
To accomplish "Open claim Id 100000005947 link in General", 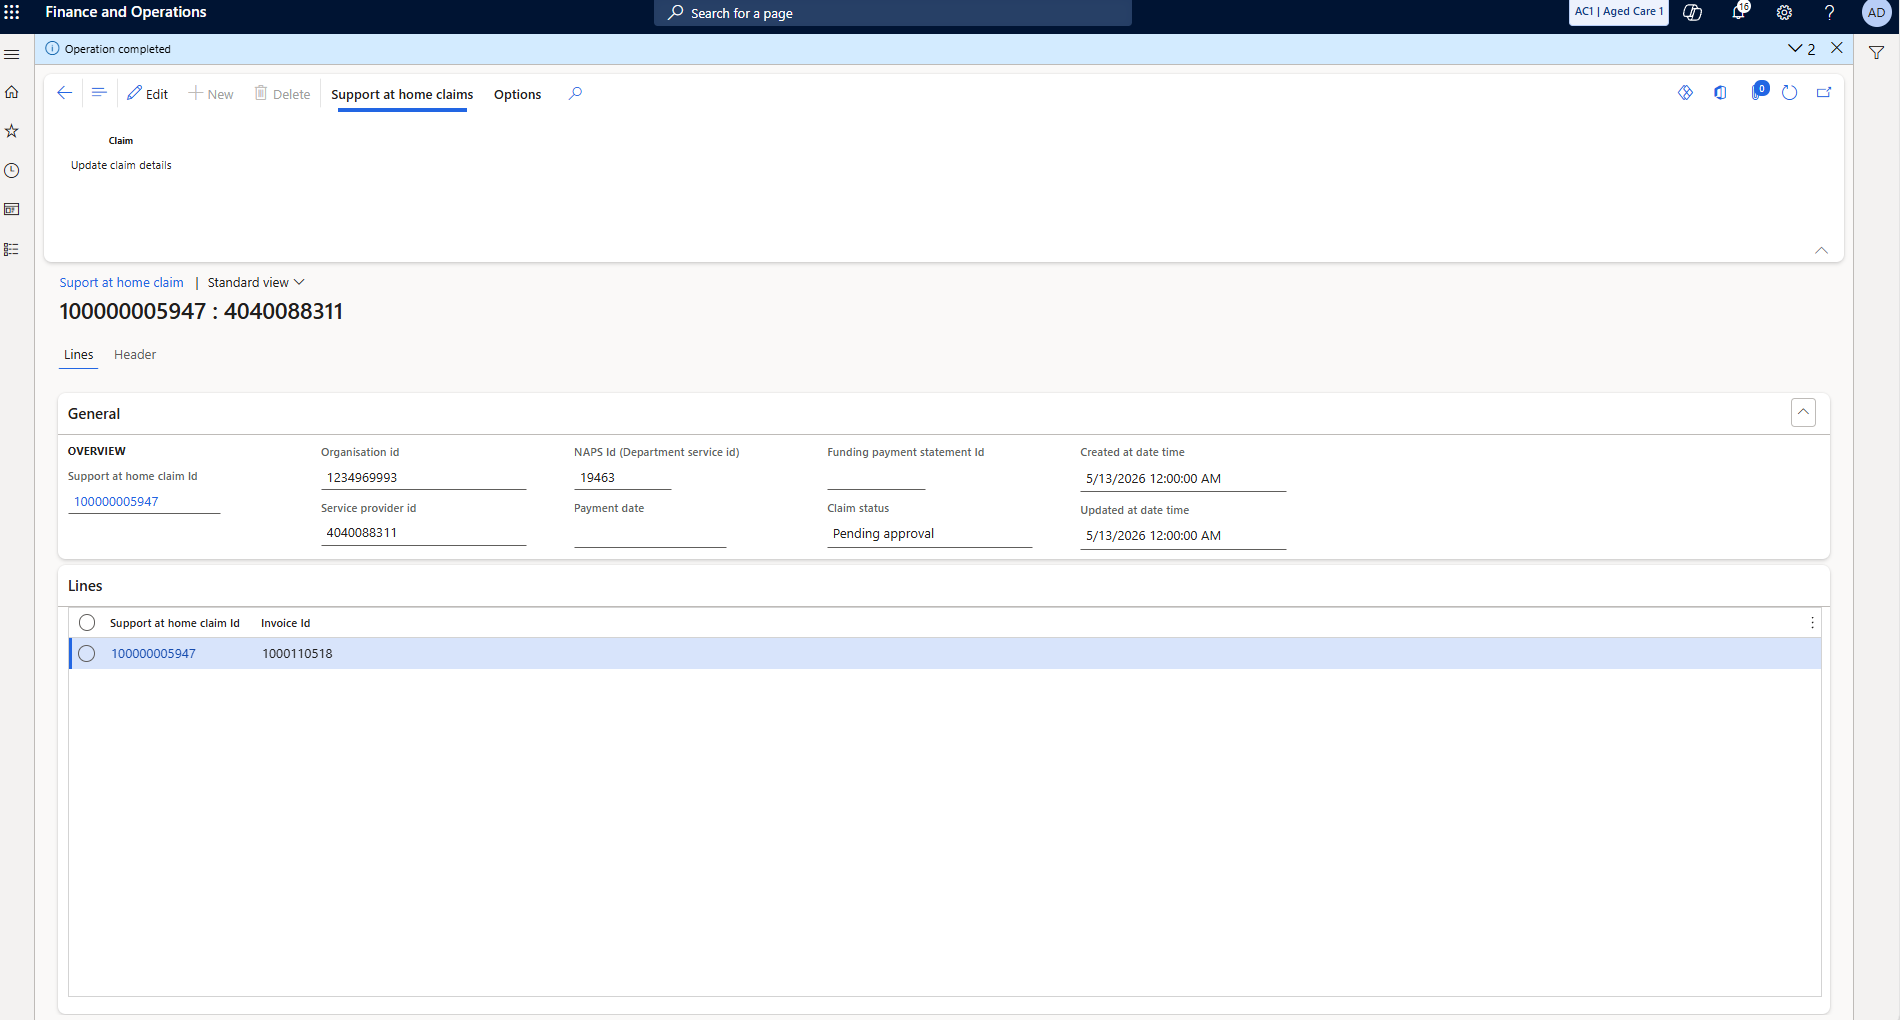I will coord(116,502).
